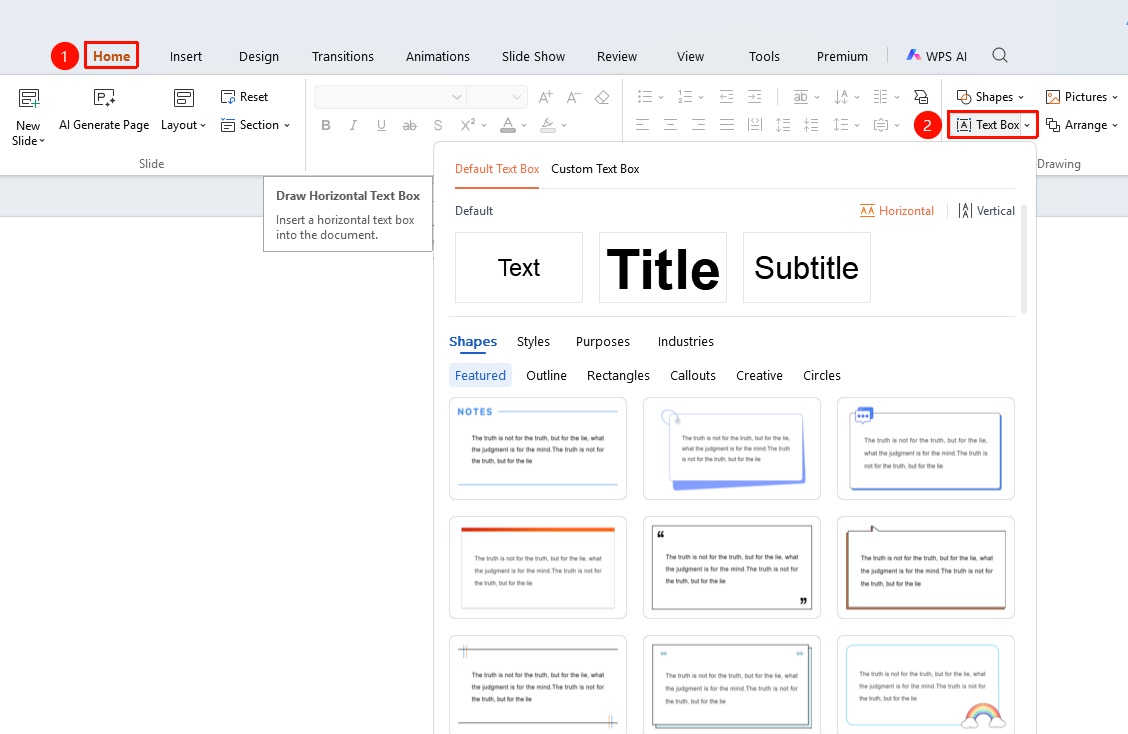
Task: Select the Outline shape filter
Action: tap(546, 376)
